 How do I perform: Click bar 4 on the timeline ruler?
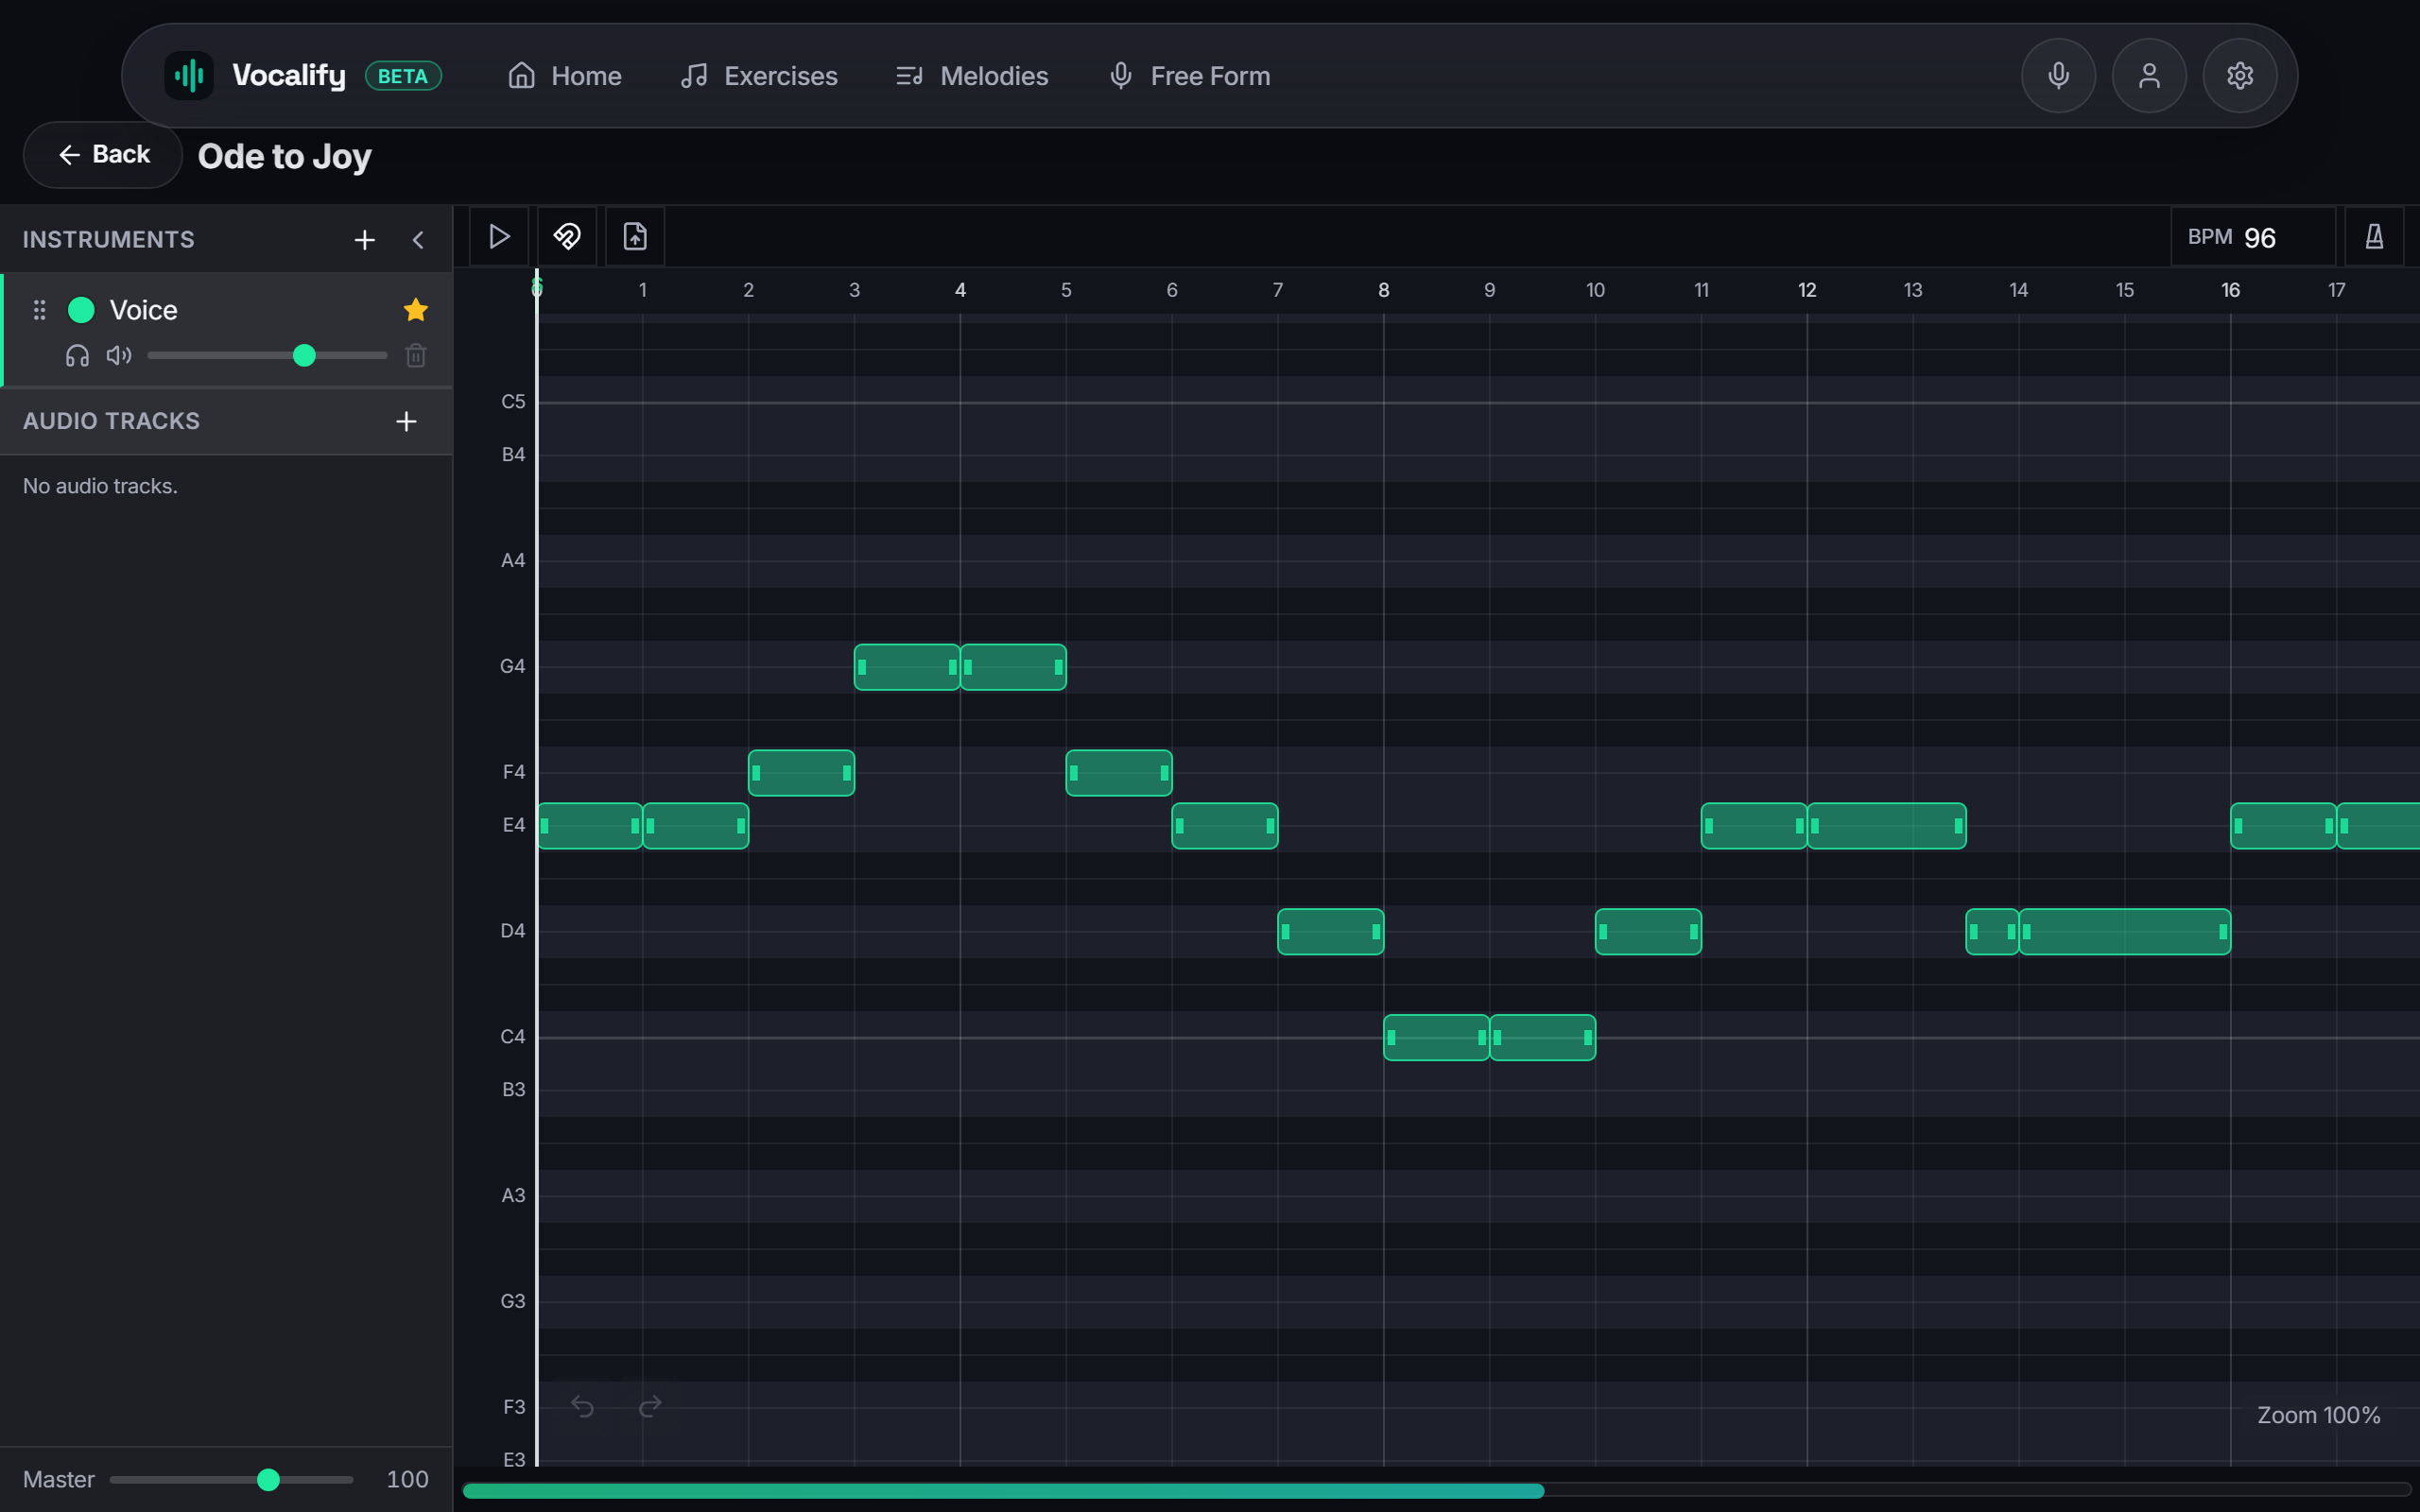[x=960, y=290]
